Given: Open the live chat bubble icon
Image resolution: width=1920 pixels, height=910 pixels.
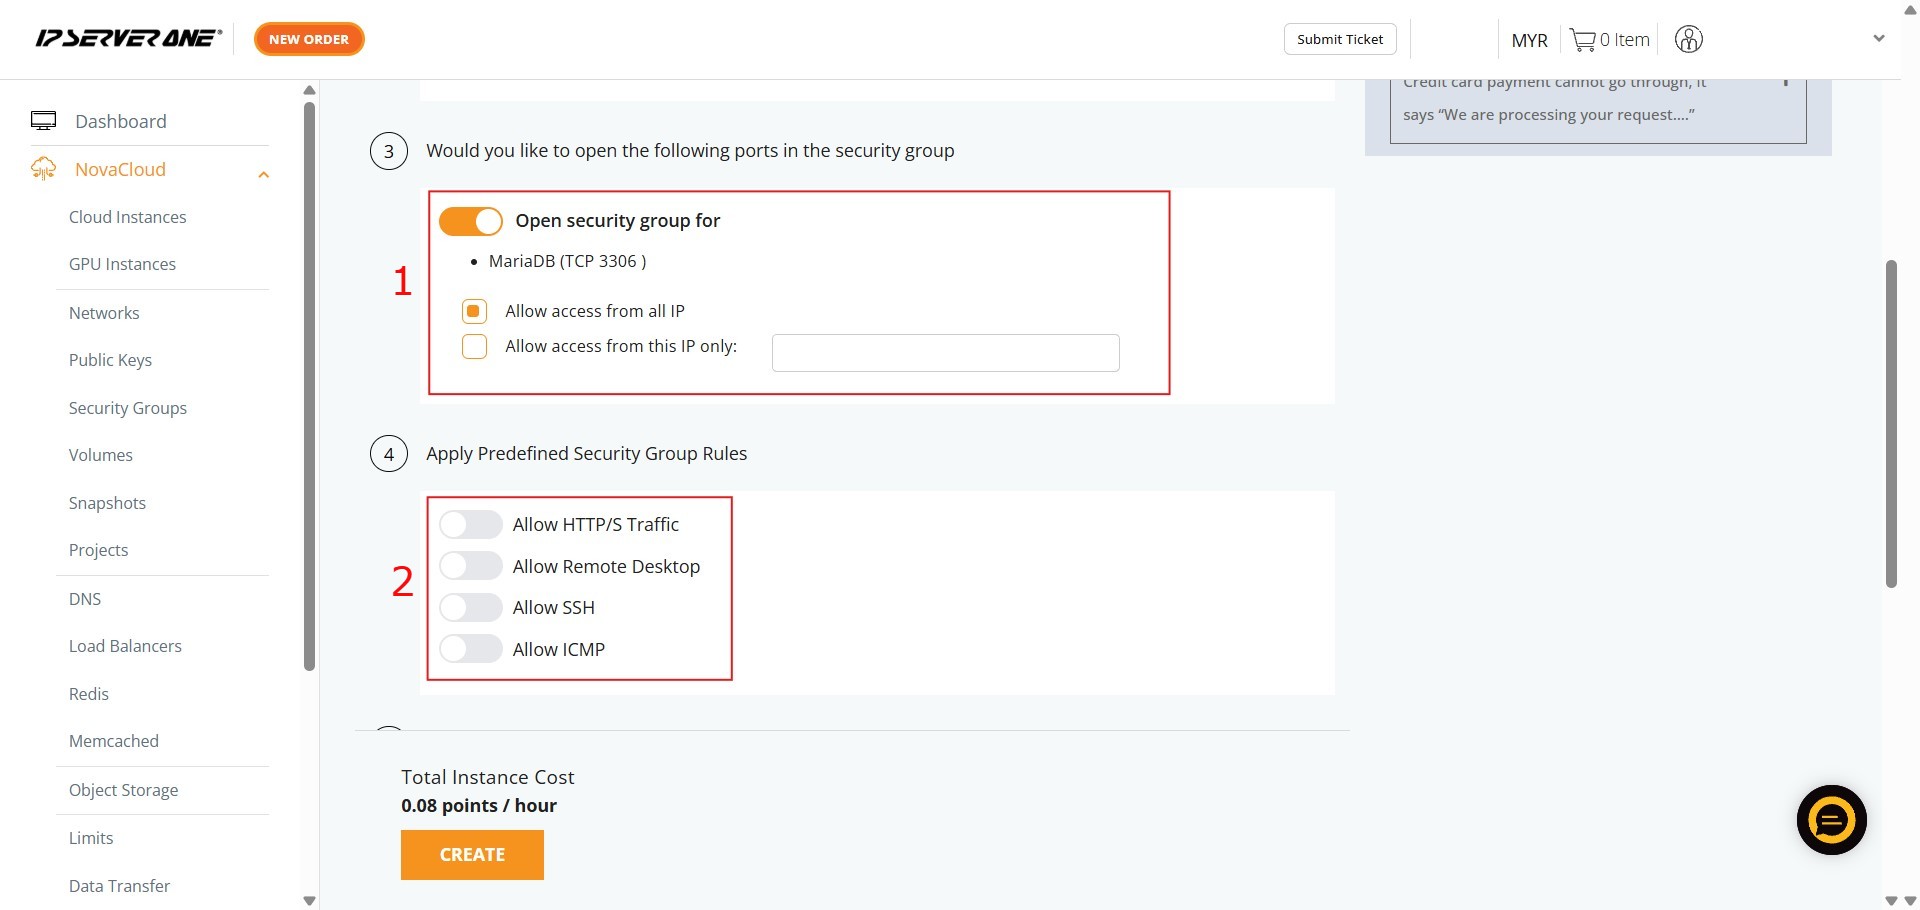Looking at the screenshot, I should (x=1831, y=820).
